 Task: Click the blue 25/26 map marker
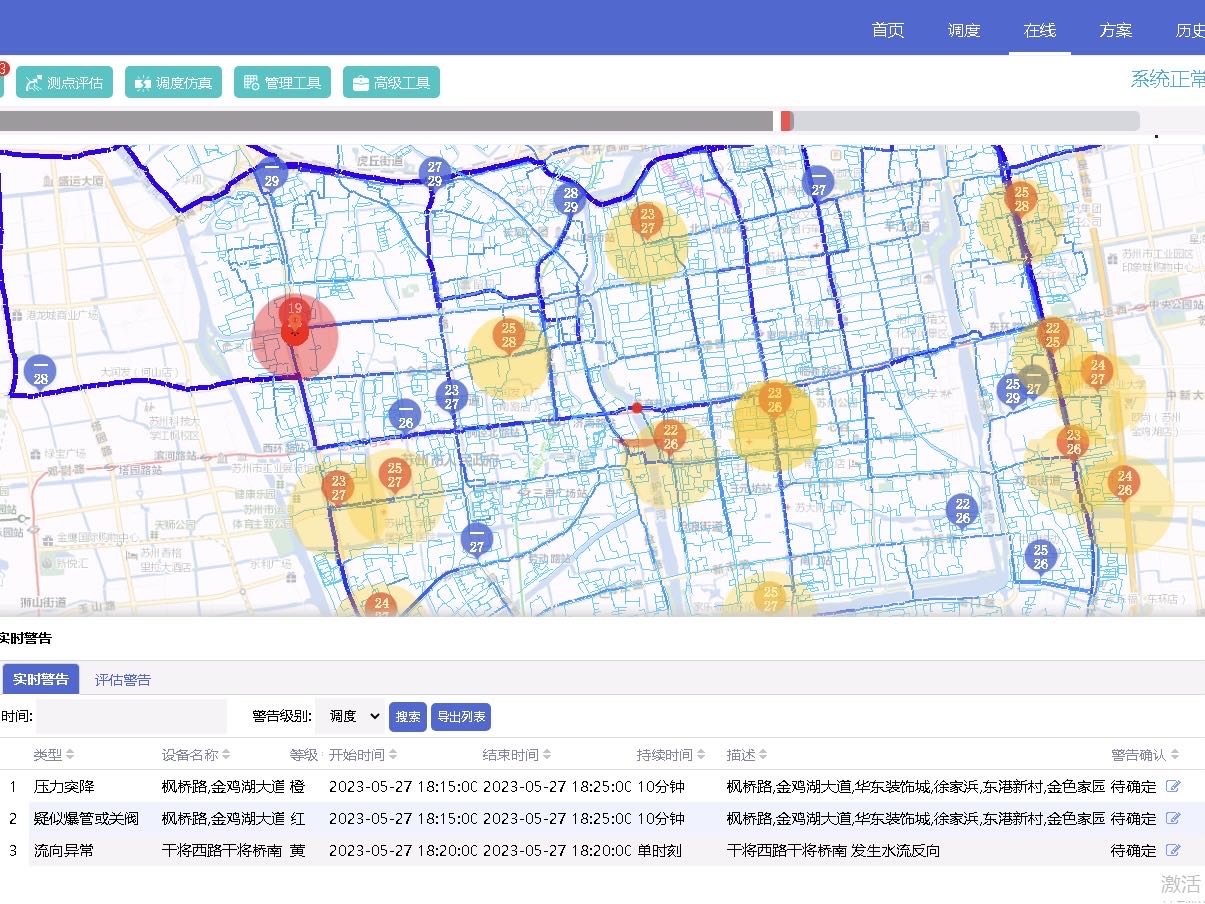(1040, 556)
